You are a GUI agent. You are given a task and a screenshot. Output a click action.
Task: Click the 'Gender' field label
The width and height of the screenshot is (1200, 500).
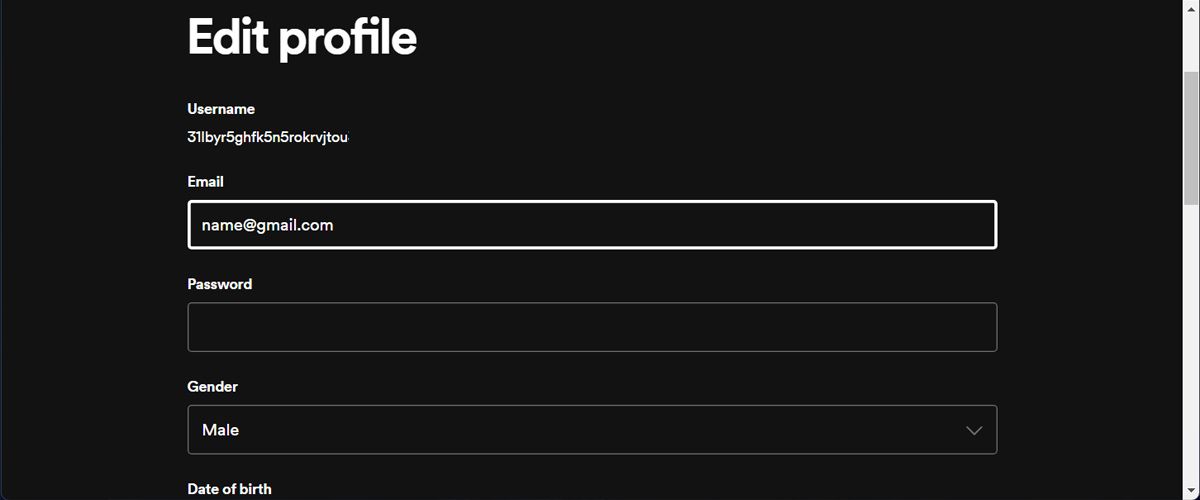pyautogui.click(x=212, y=387)
